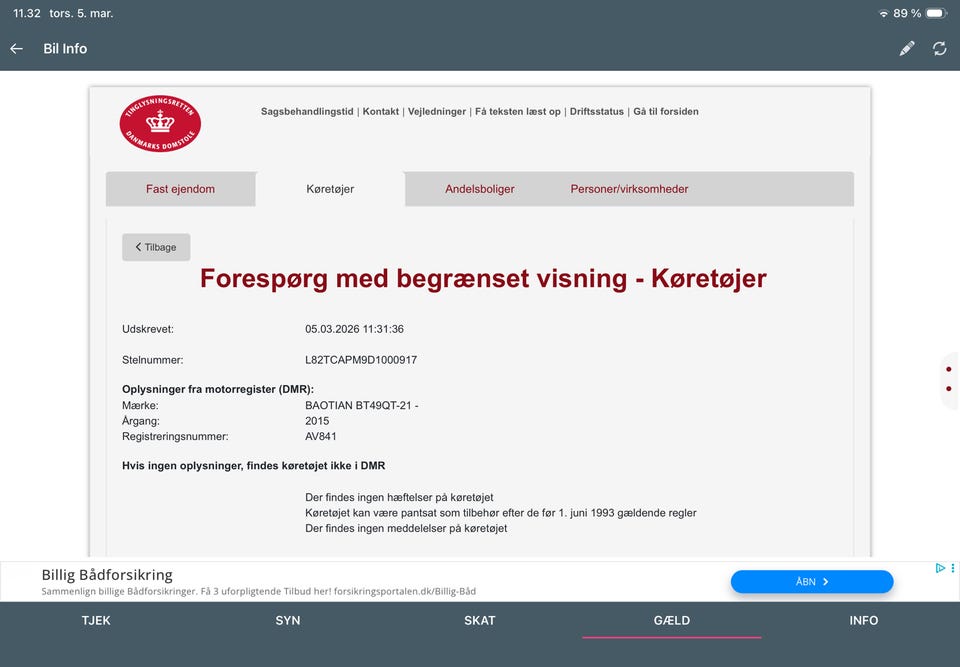Open the Driftsstatus link
Image resolution: width=960 pixels, height=667 pixels.
point(597,111)
